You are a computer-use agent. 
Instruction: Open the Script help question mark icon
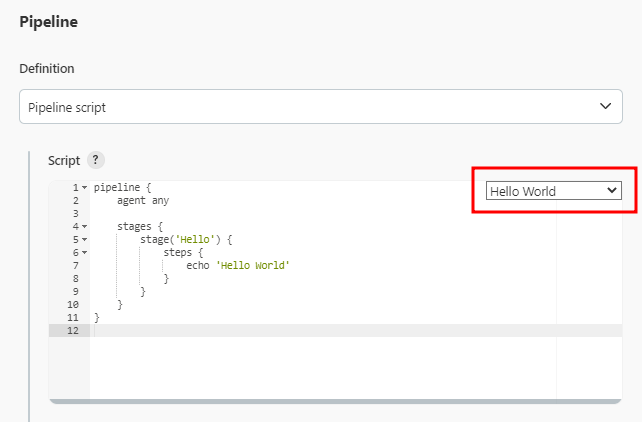[x=96, y=160]
